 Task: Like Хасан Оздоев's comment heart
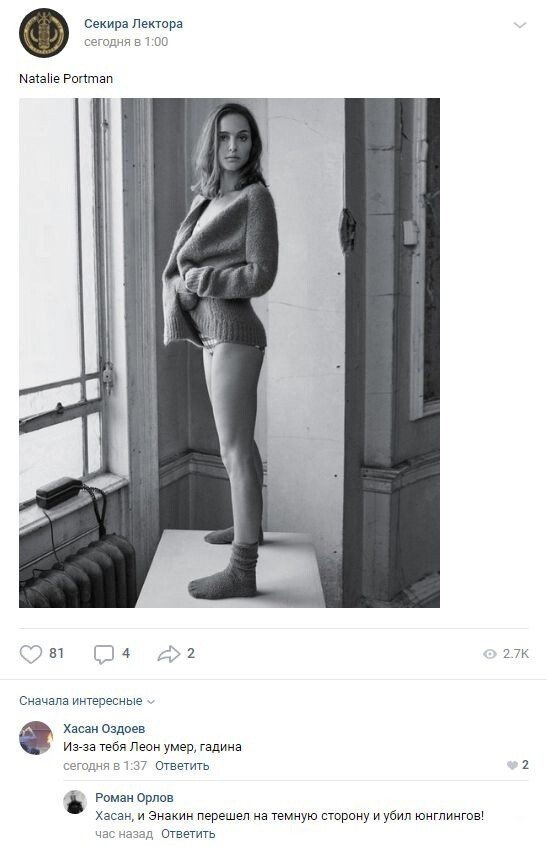point(512,765)
